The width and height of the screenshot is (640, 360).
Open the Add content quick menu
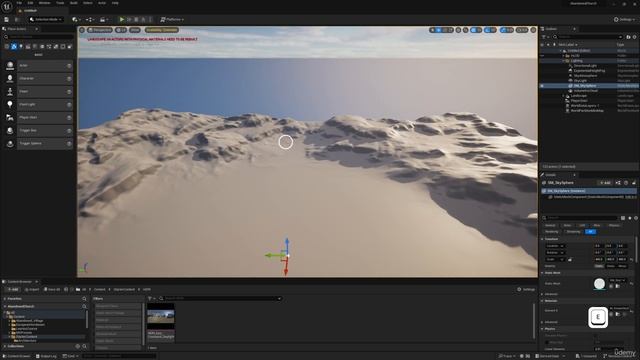point(75,19)
